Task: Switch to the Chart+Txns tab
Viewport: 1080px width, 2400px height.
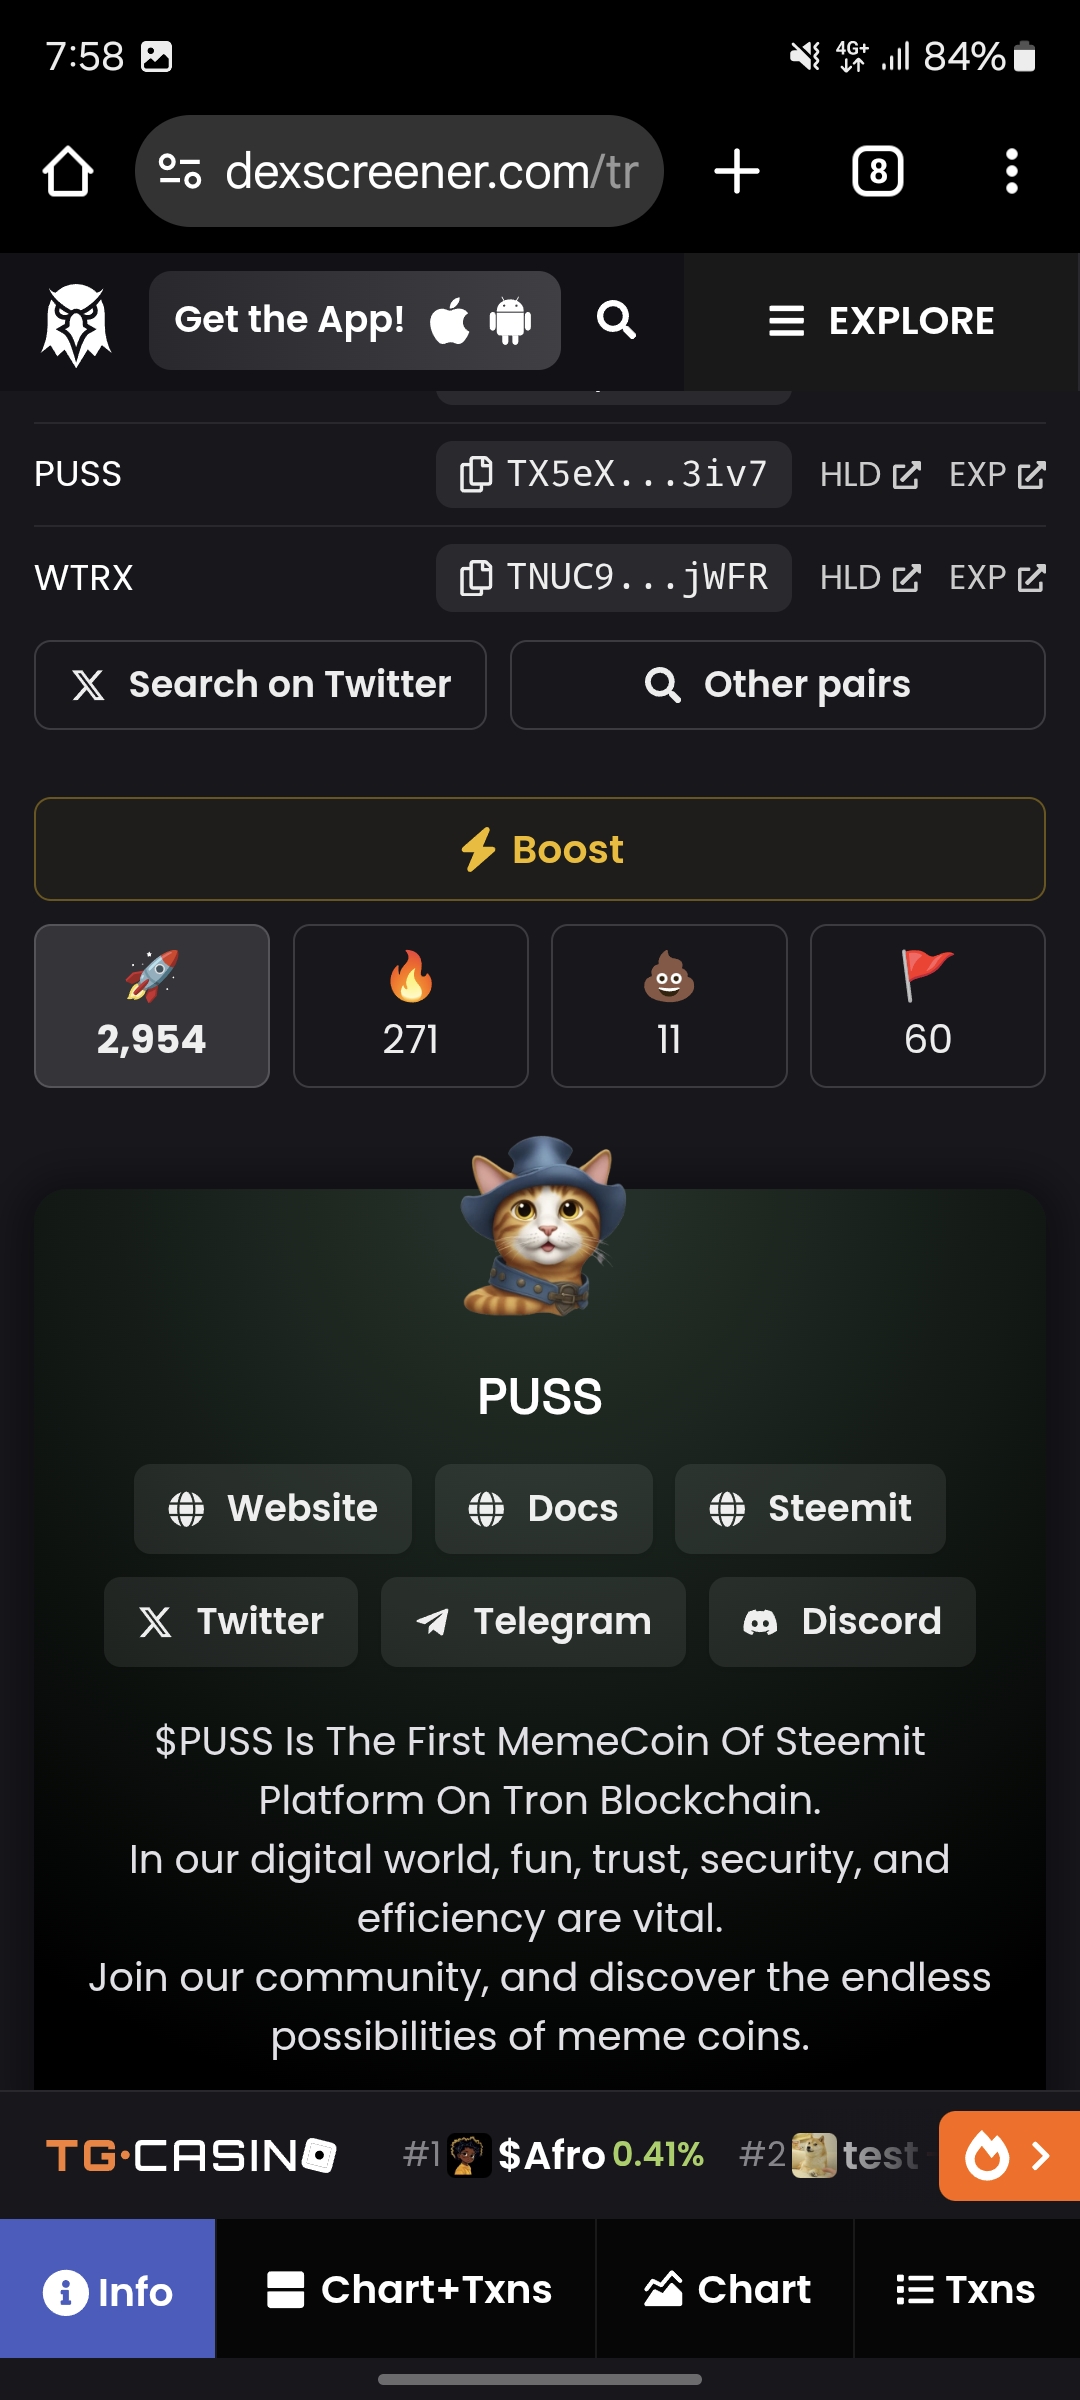Action: tap(406, 2289)
